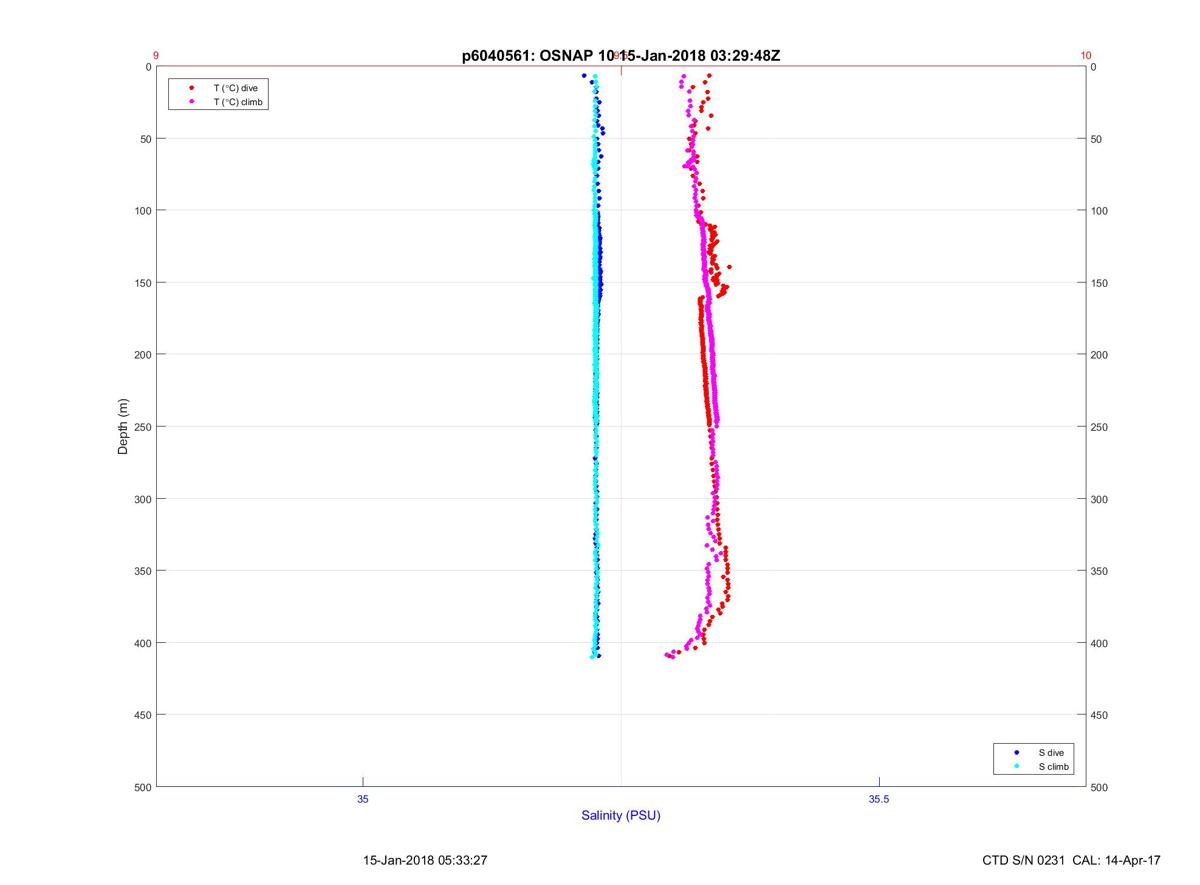This screenshot has height=885, width=1200.
Task: Click the left-axis '300' depth label
Action: [141, 499]
